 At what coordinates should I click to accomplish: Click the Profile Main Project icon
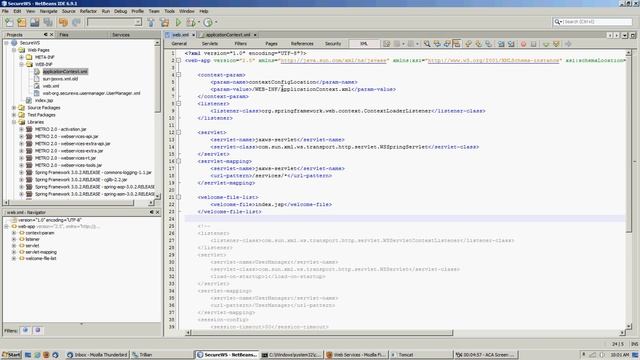click(208, 22)
